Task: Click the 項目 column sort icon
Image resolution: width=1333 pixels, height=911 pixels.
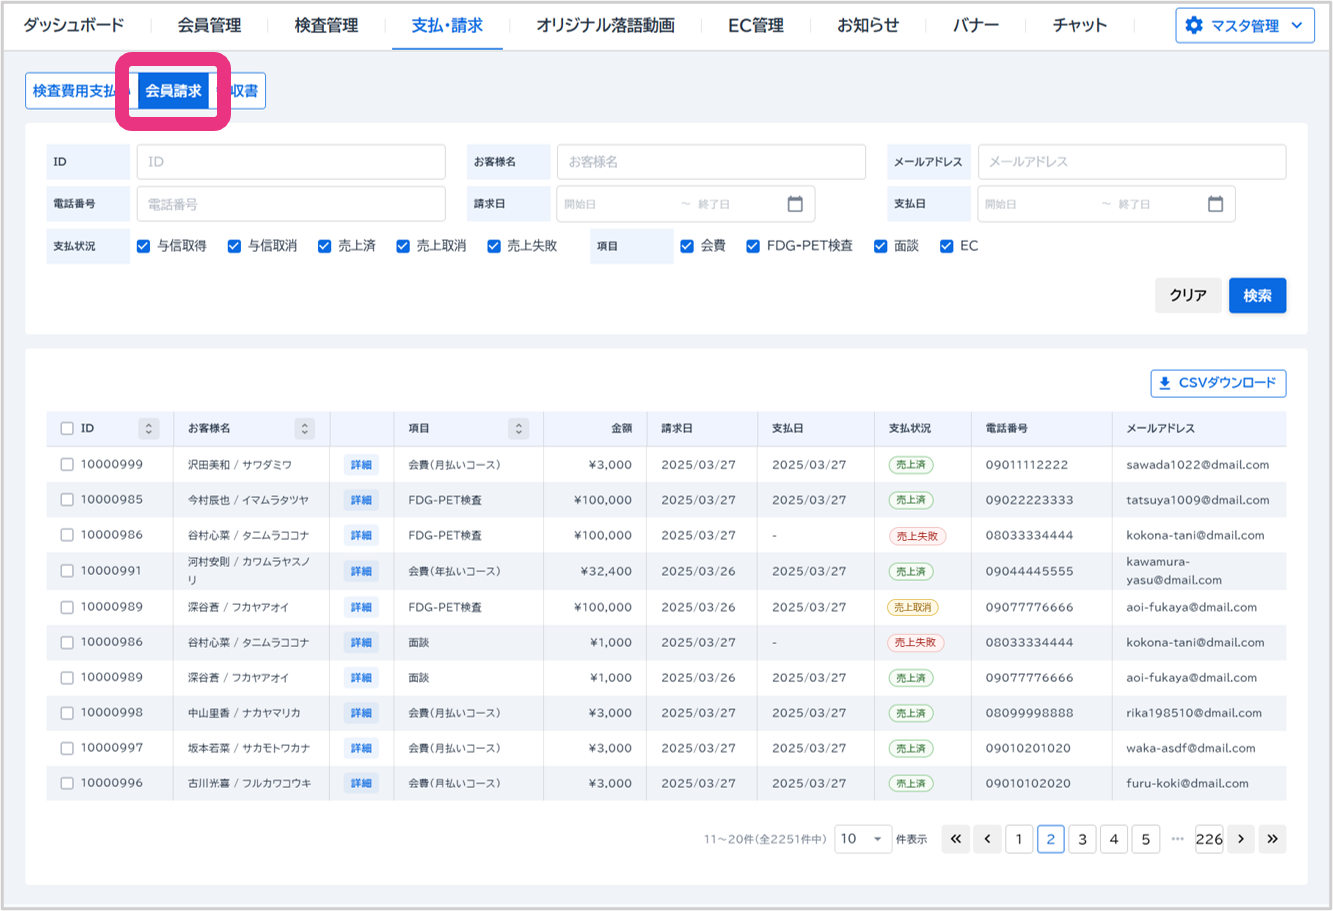Action: pos(518,429)
